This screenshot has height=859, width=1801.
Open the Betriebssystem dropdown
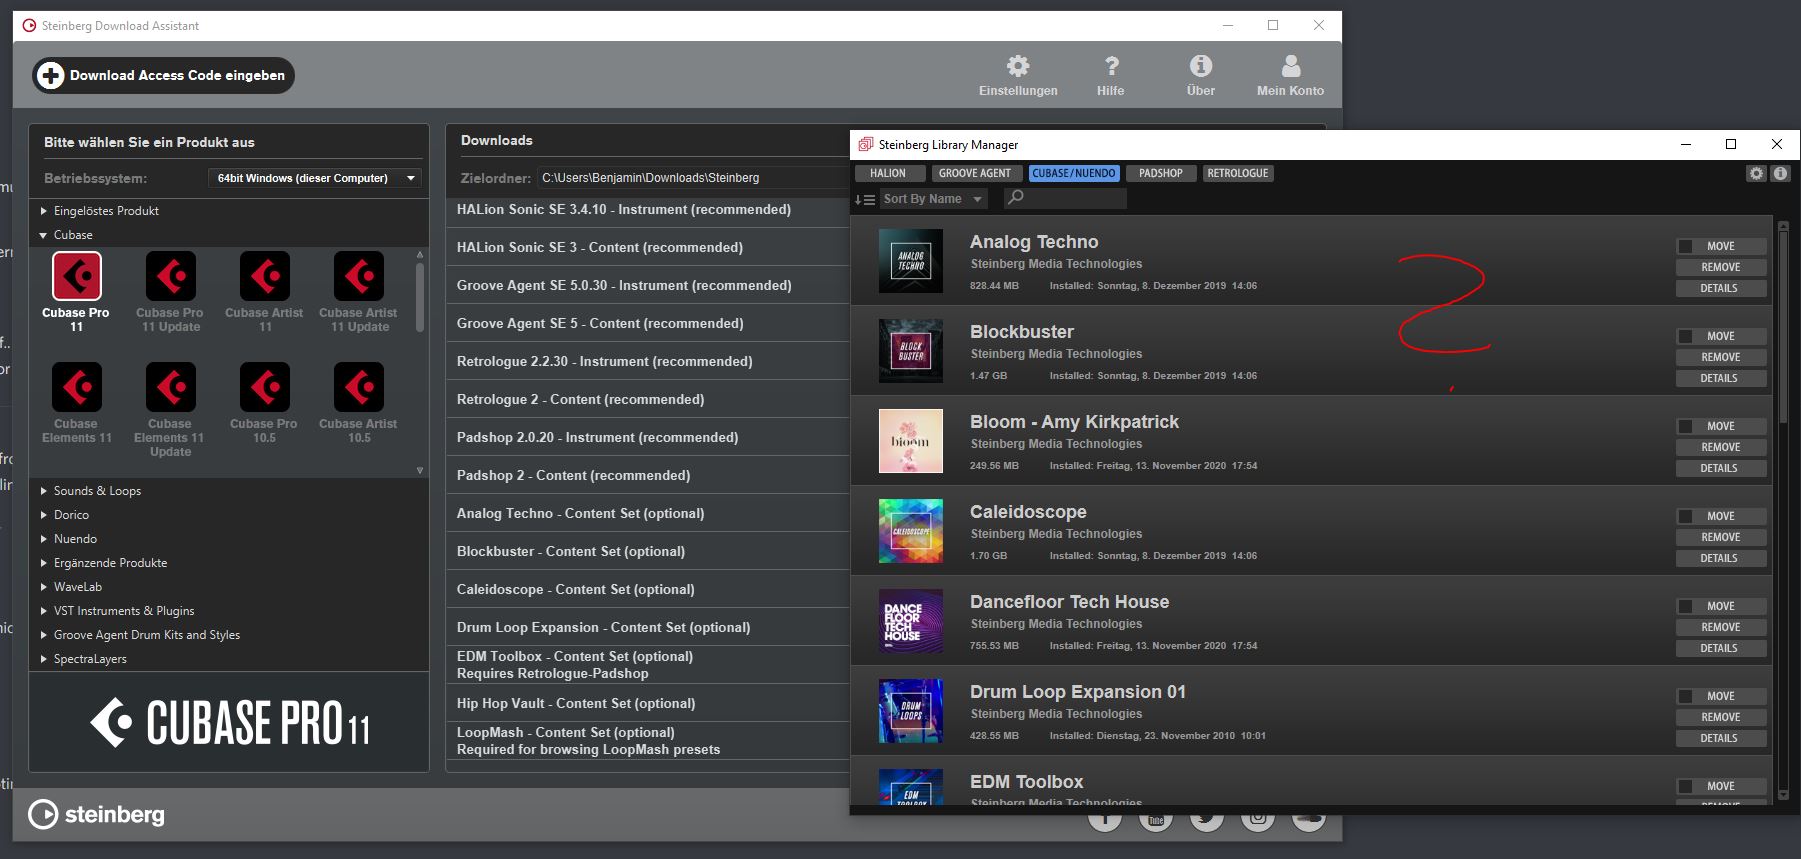(x=314, y=178)
